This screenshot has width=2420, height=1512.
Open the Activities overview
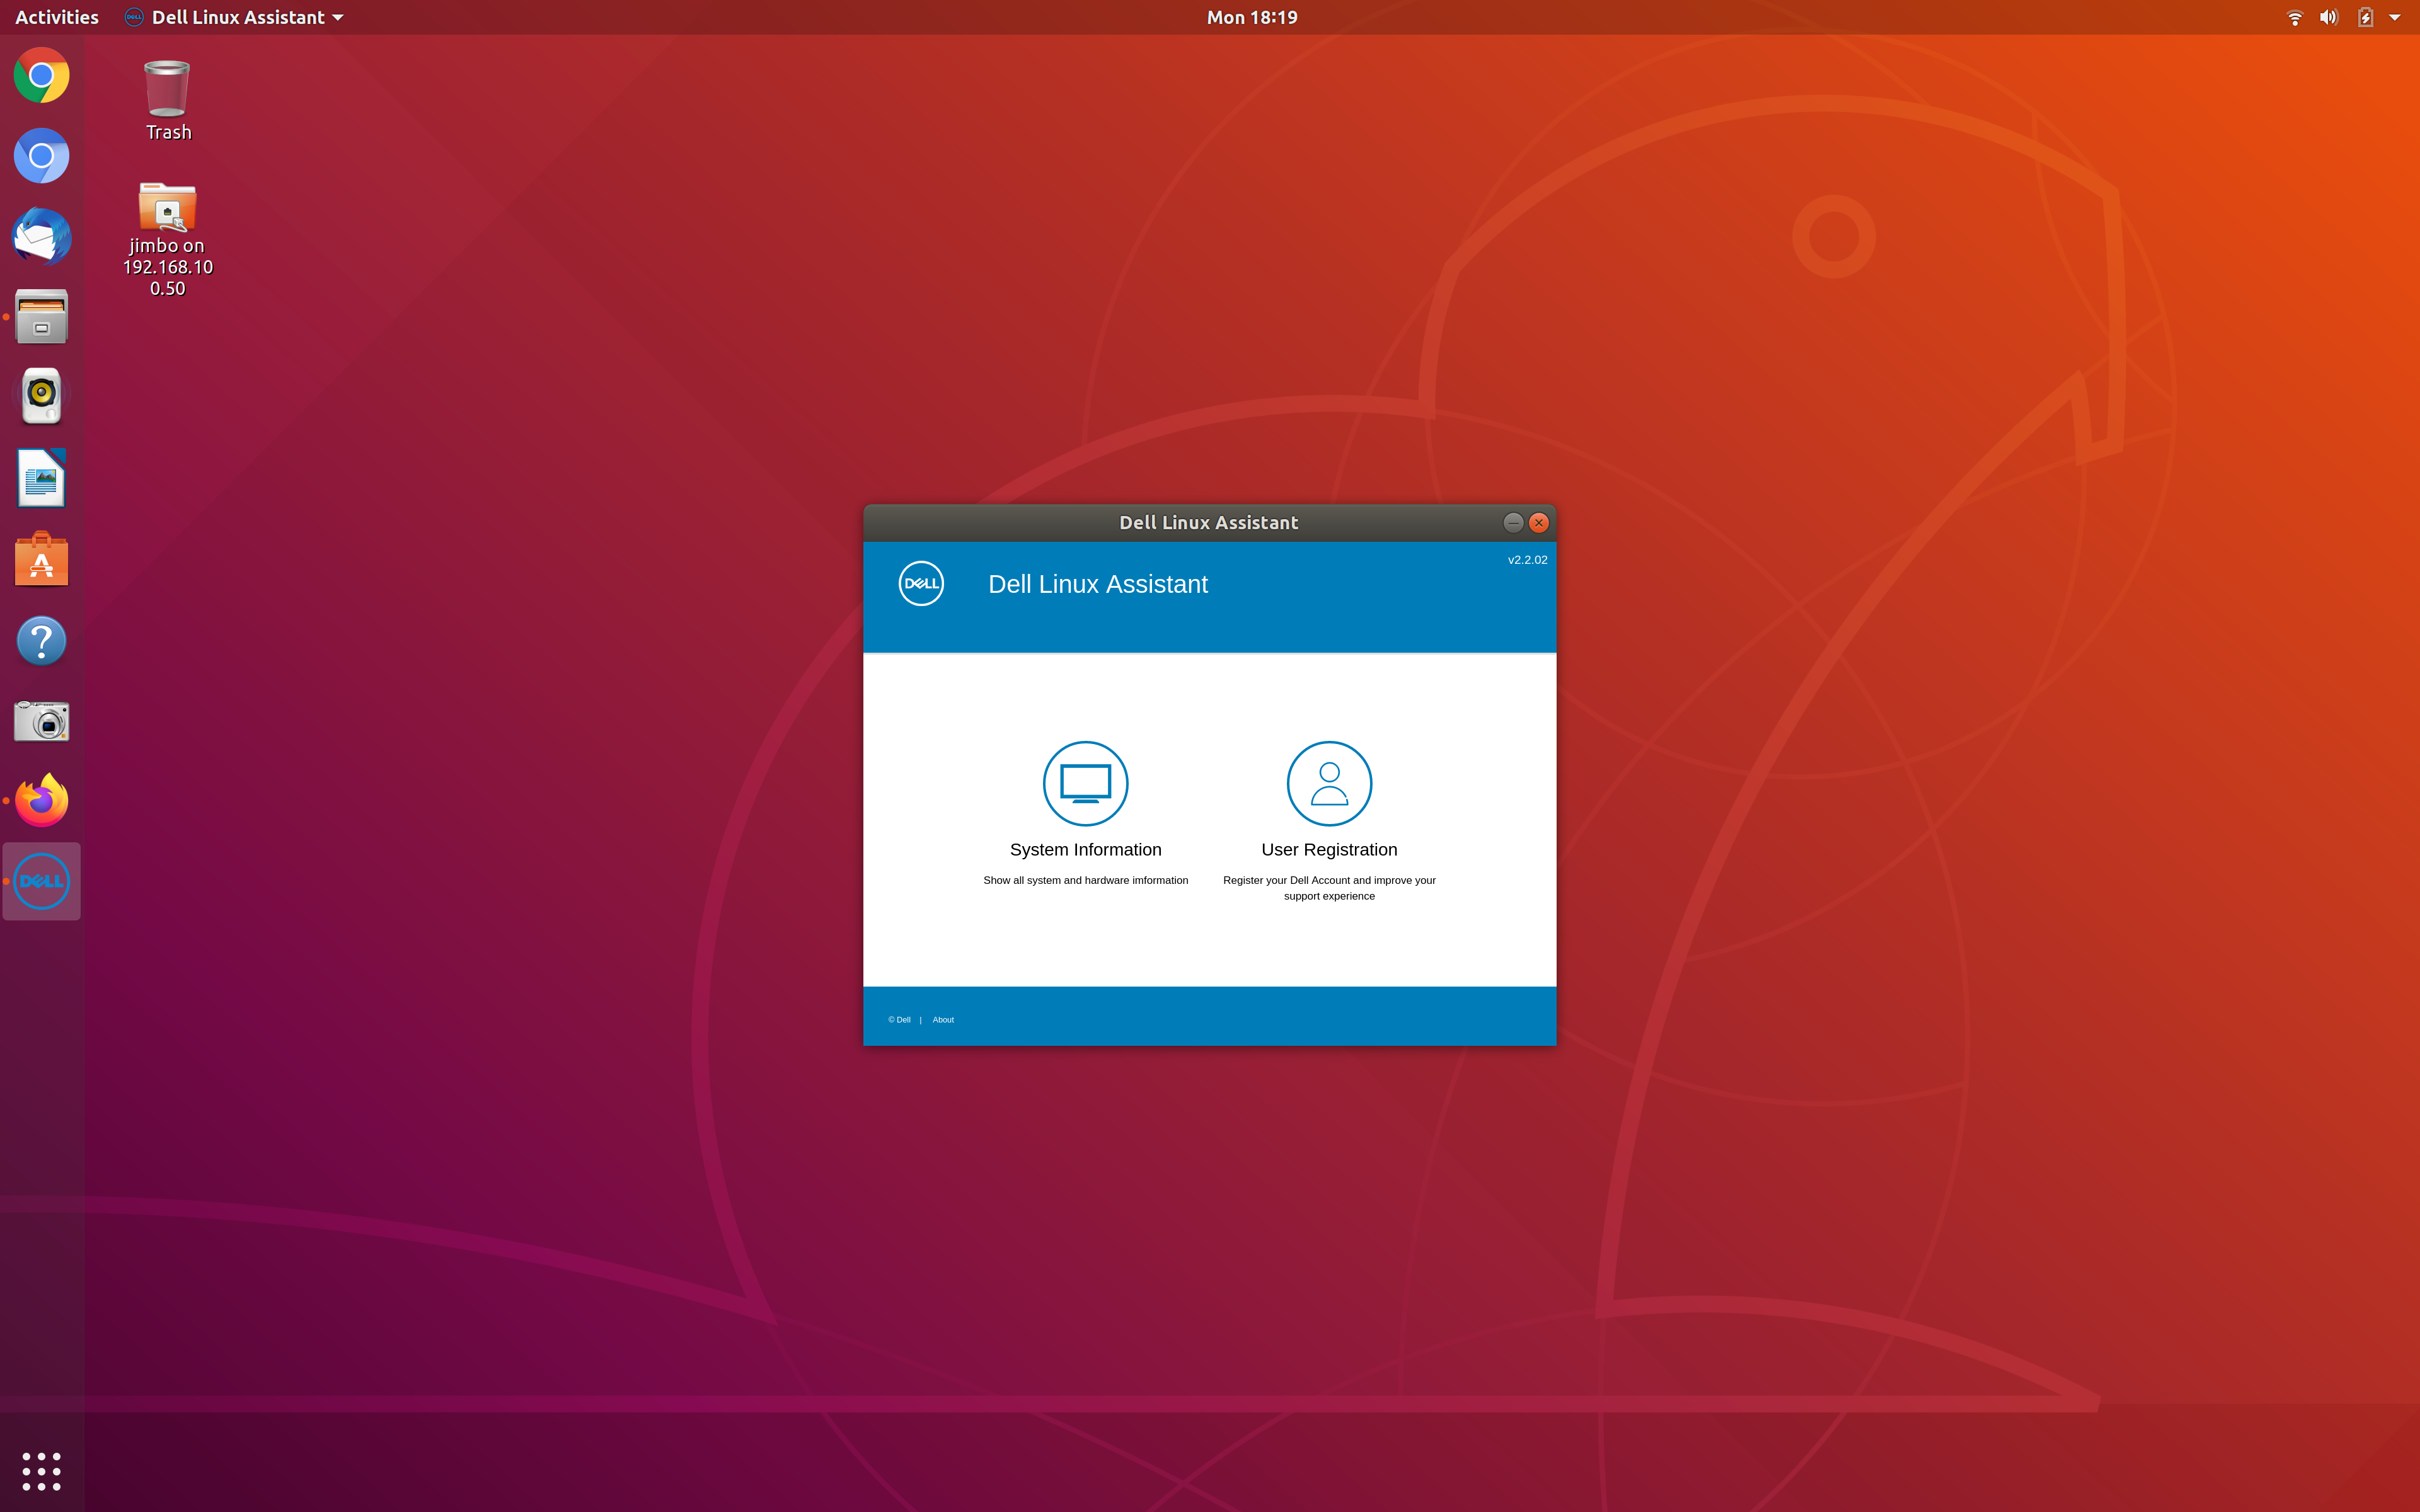(x=57, y=17)
